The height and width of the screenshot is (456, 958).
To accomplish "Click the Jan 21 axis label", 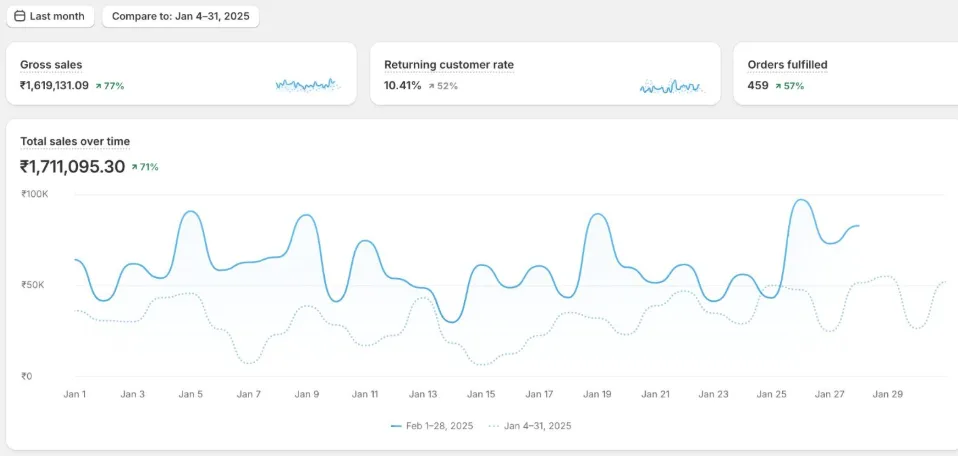I will tap(656, 394).
